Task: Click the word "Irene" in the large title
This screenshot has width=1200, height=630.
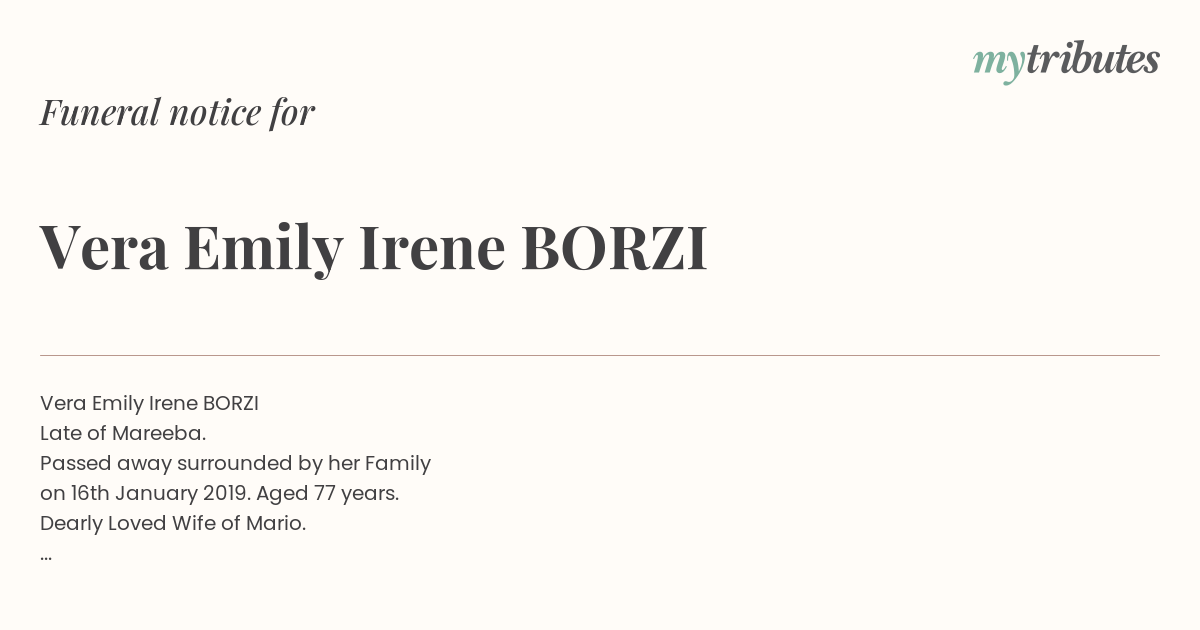Action: [432, 248]
